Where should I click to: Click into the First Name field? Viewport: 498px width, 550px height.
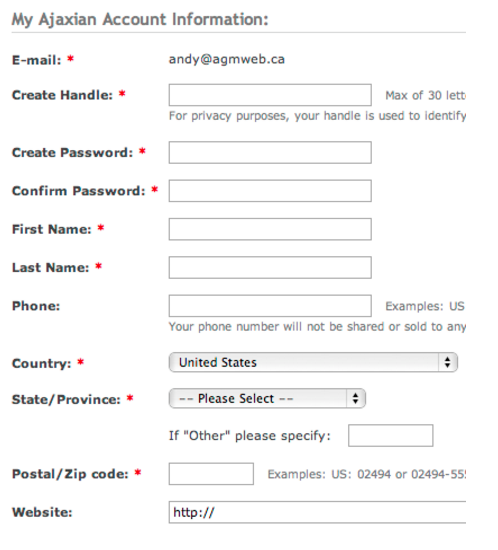point(270,229)
